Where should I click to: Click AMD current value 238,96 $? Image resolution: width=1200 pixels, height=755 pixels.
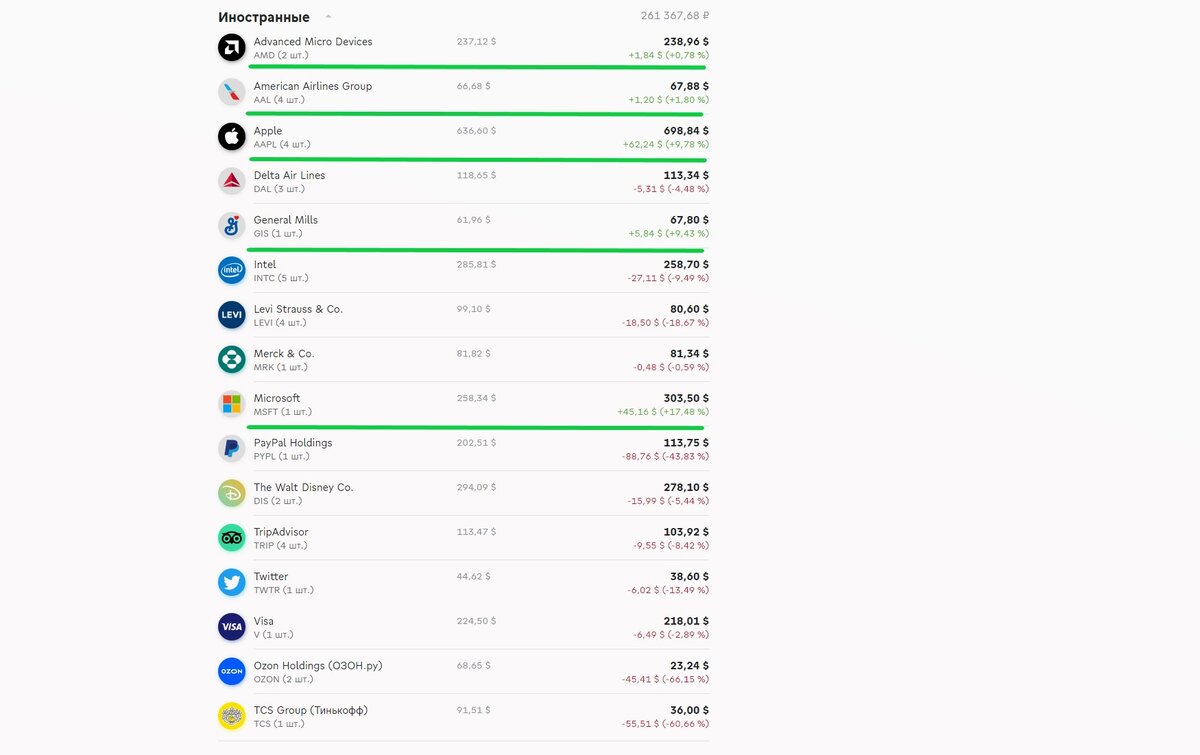686,42
